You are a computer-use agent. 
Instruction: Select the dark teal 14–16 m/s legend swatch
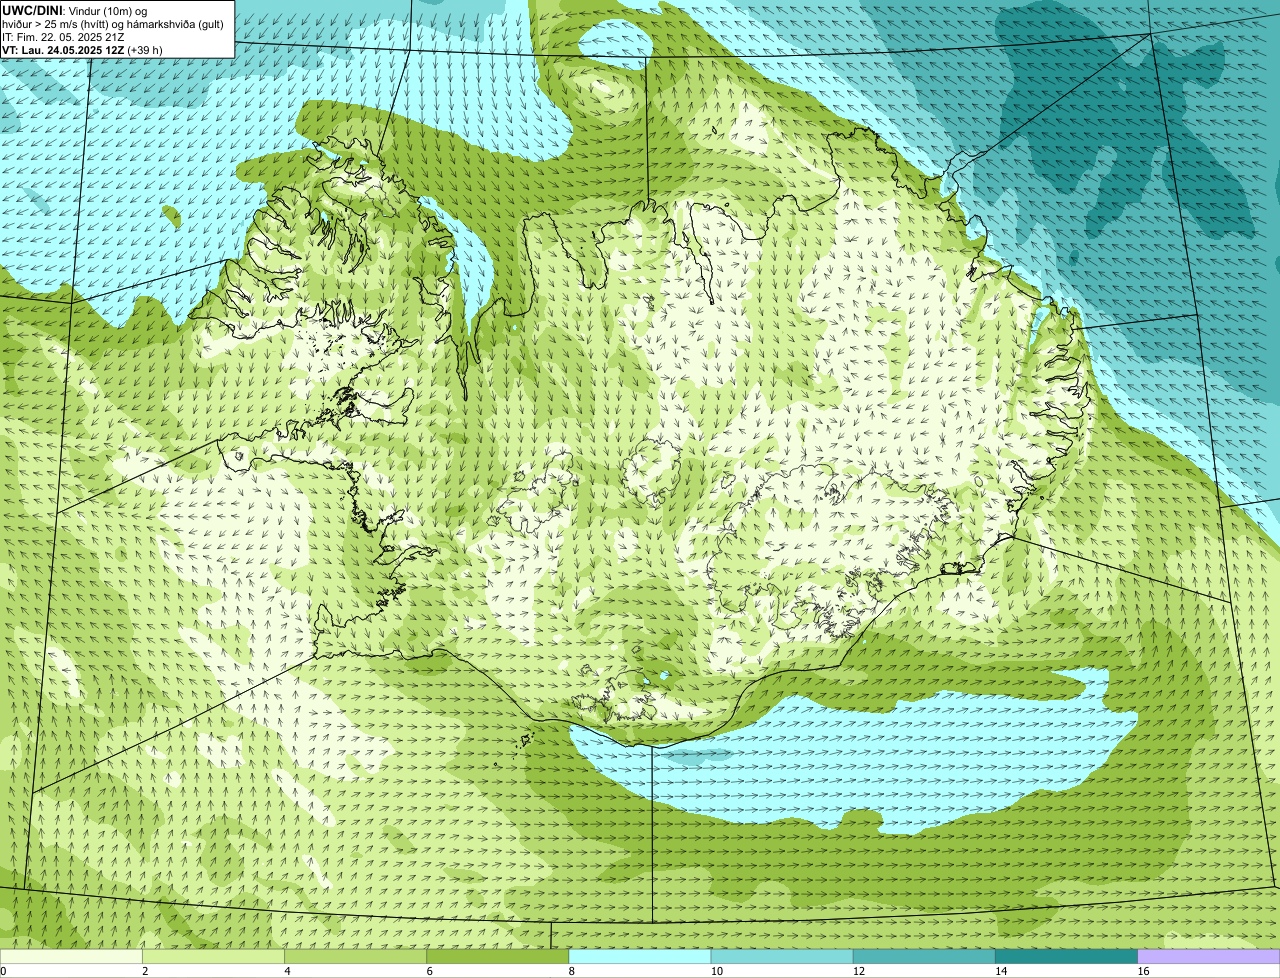(x=1067, y=956)
